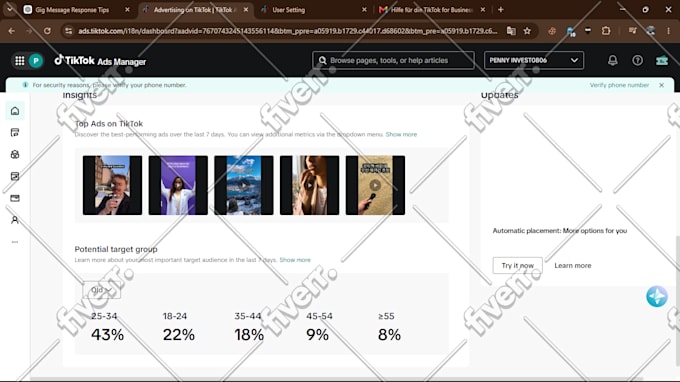Click the Automatic placement update text
680x382 pixels.
click(x=559, y=231)
